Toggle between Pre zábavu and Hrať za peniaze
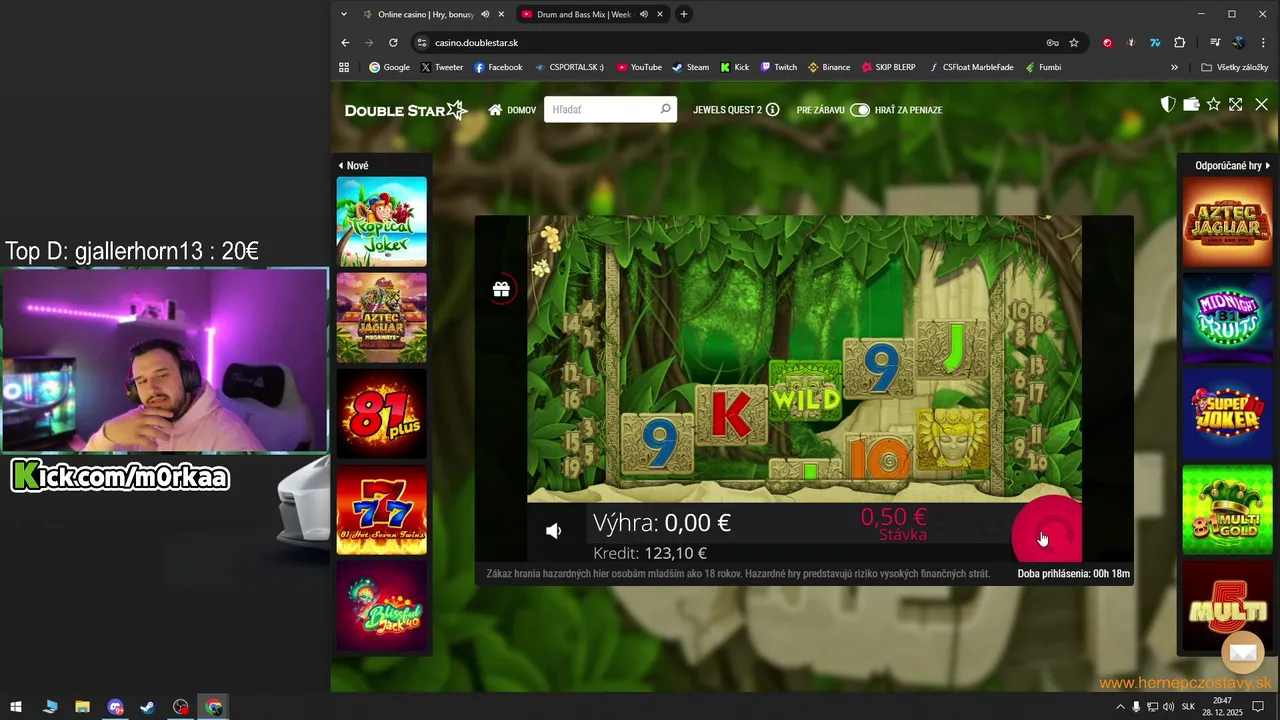This screenshot has height=720, width=1280. [x=860, y=110]
